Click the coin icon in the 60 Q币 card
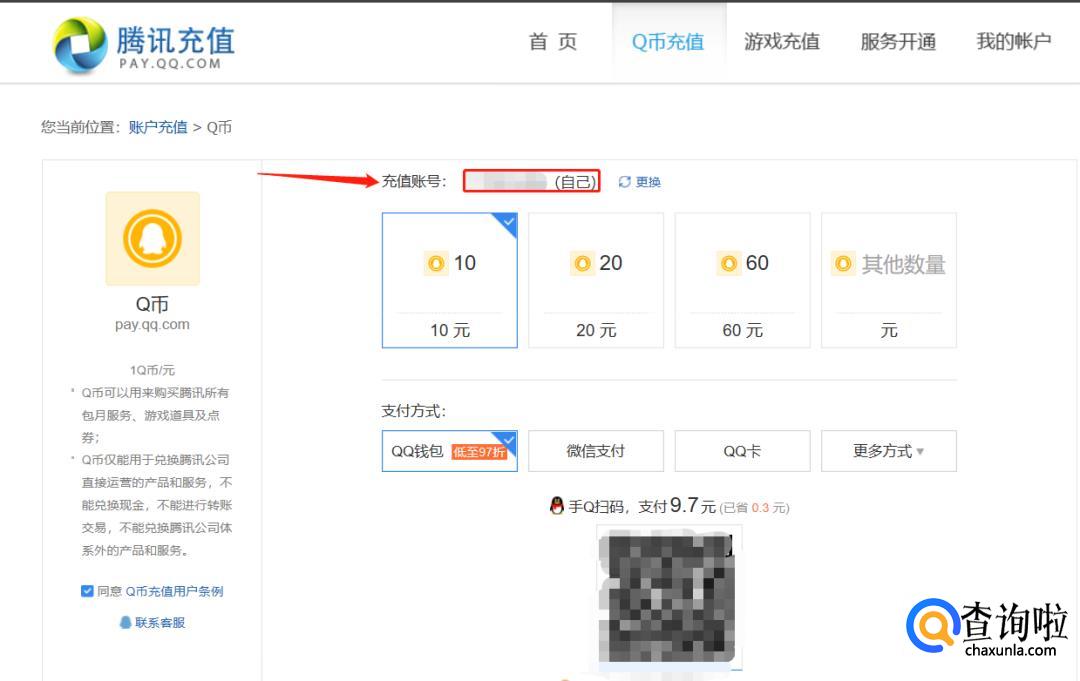The height and width of the screenshot is (681, 1080). (729, 263)
